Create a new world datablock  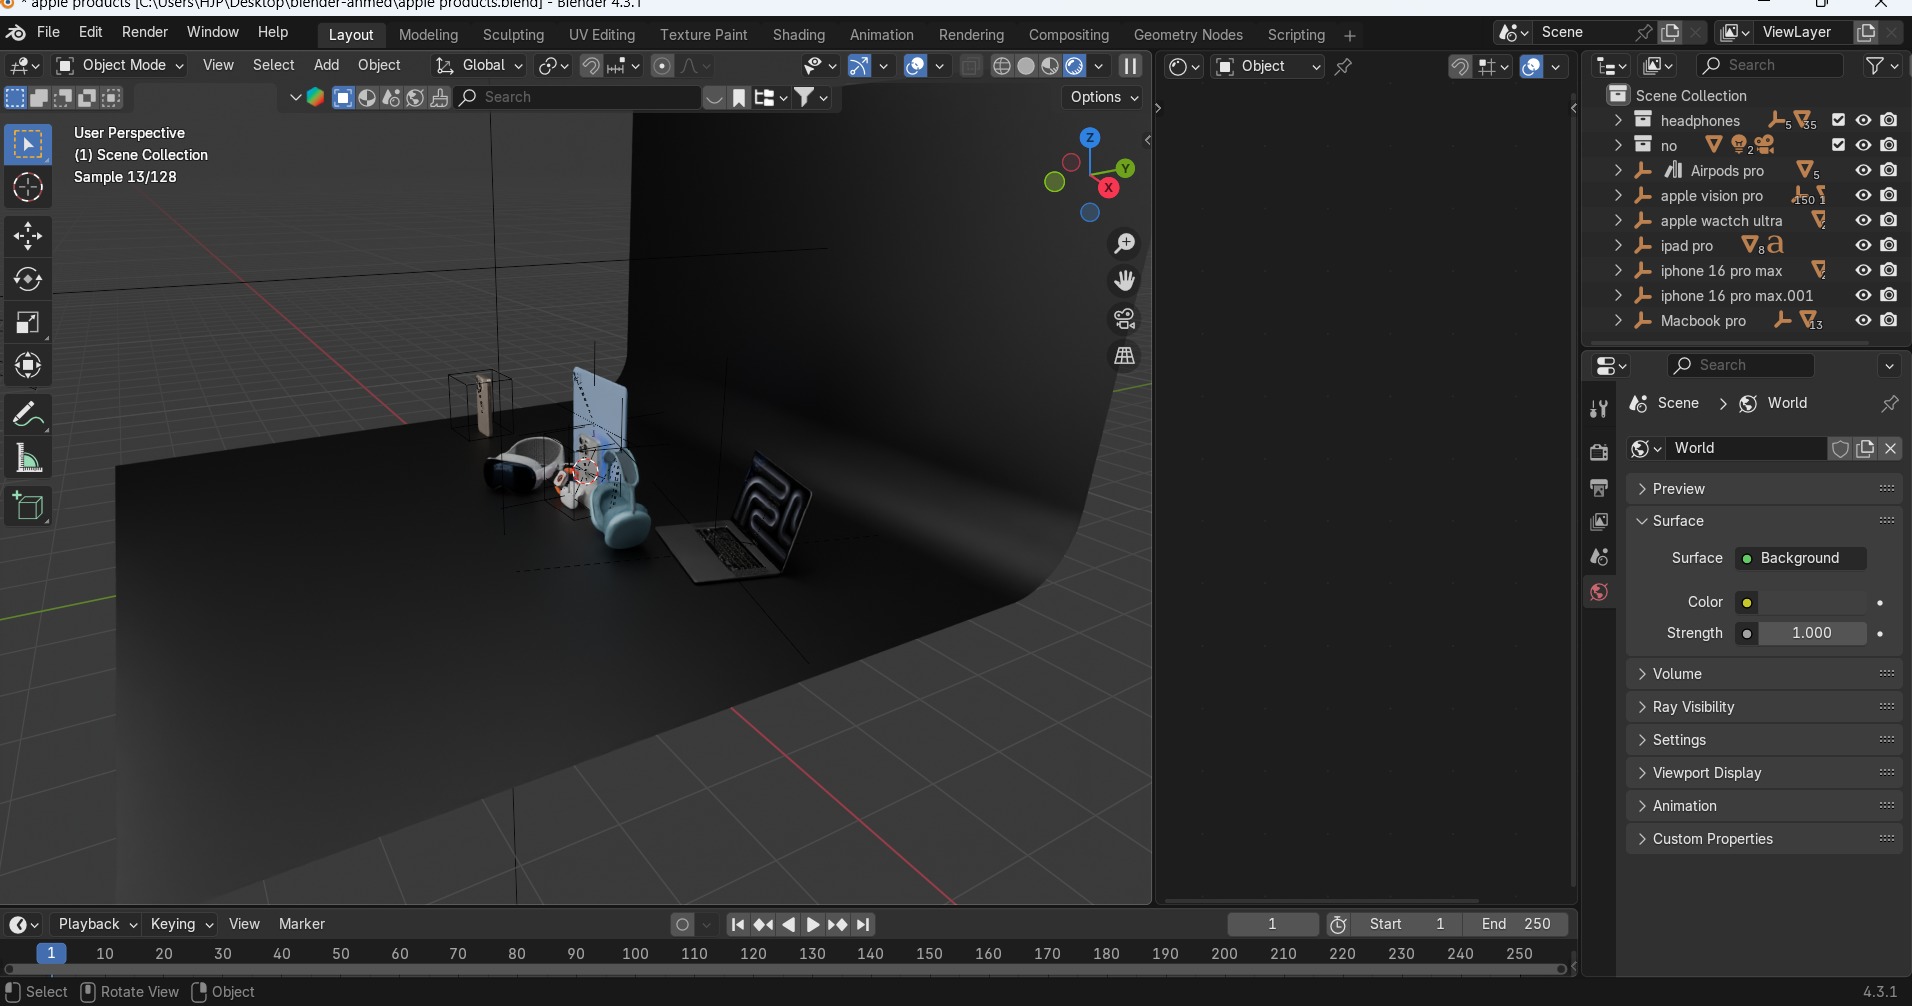coord(1865,449)
